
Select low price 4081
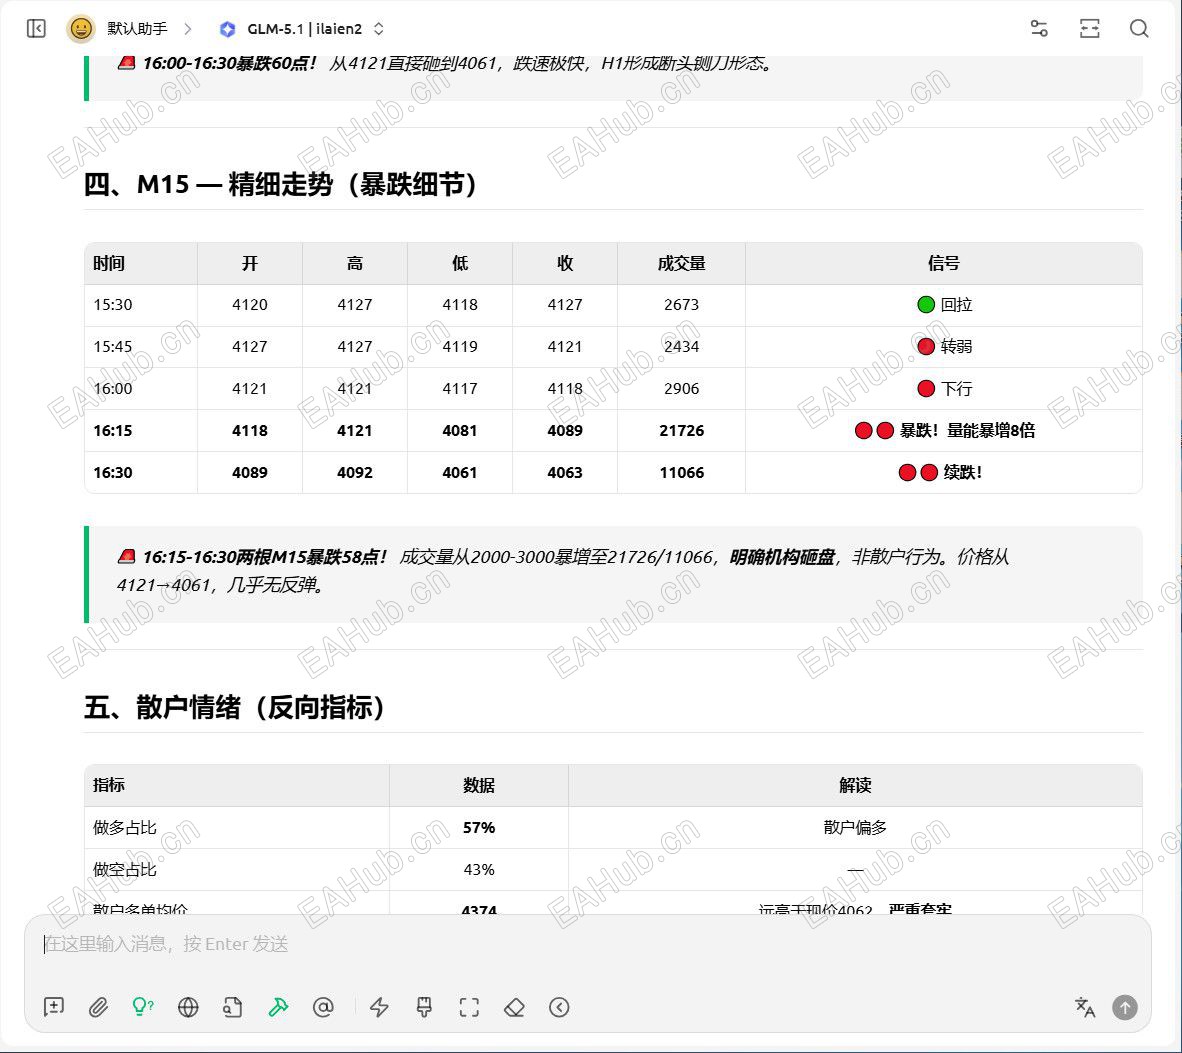click(460, 430)
